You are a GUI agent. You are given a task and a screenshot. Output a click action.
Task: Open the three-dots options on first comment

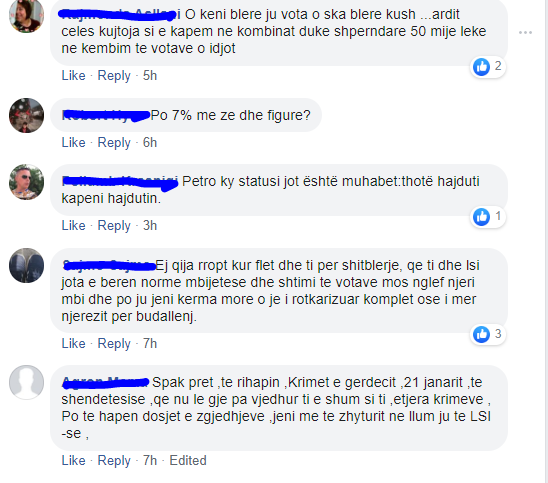[x=525, y=33]
